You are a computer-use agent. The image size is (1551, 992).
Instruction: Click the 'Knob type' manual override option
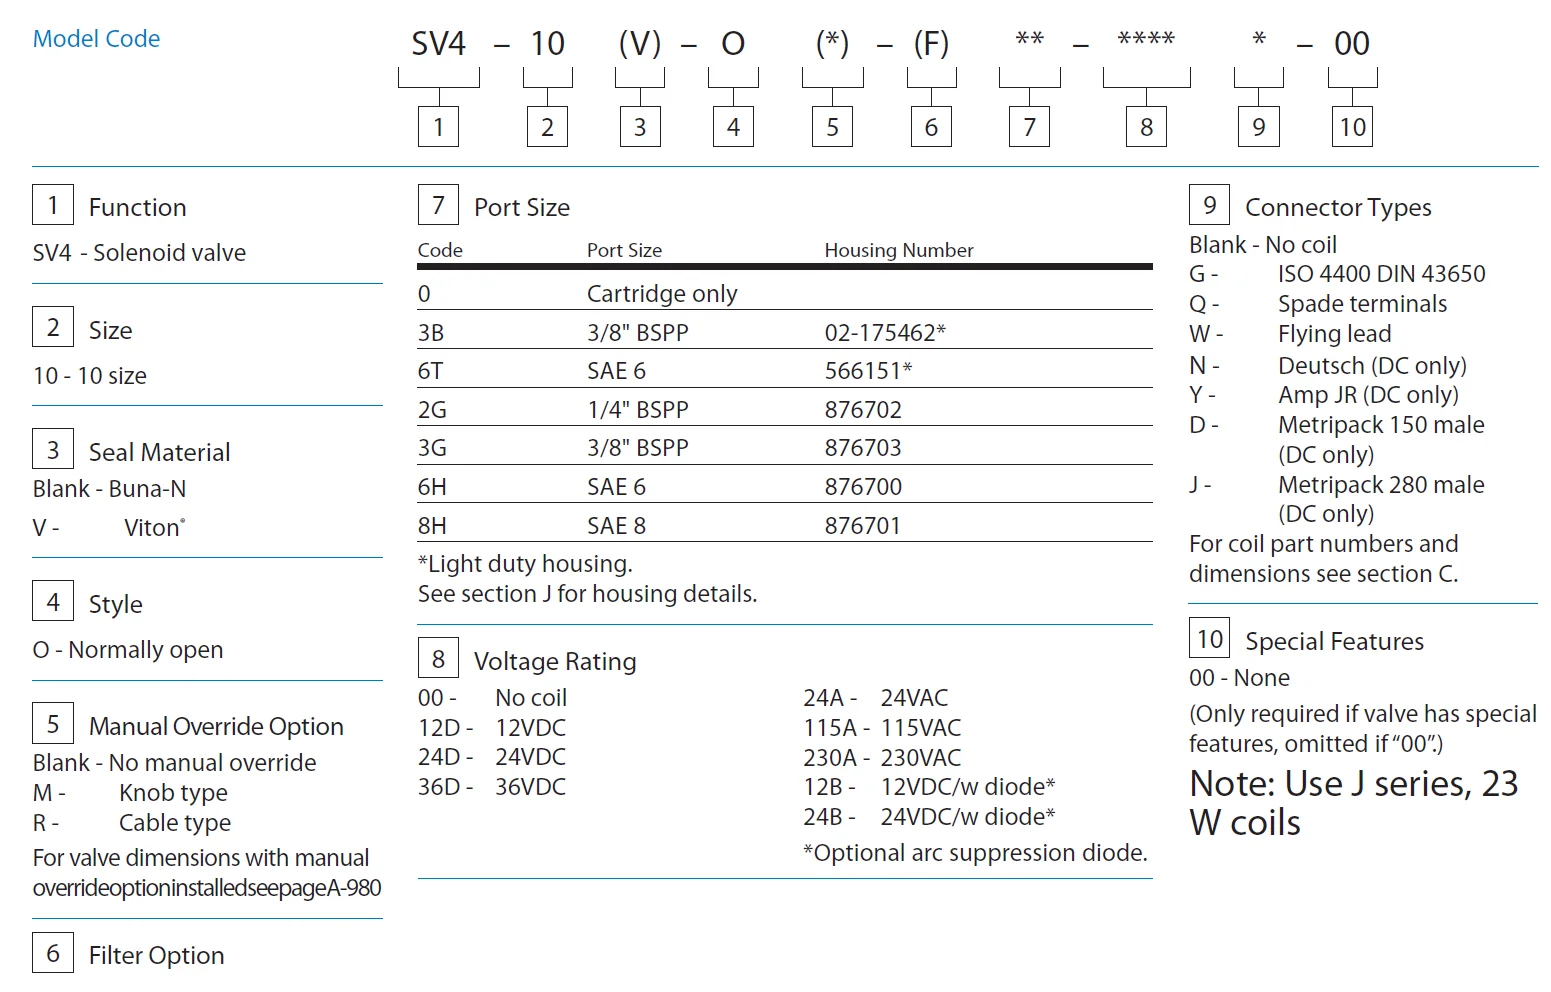tap(173, 793)
